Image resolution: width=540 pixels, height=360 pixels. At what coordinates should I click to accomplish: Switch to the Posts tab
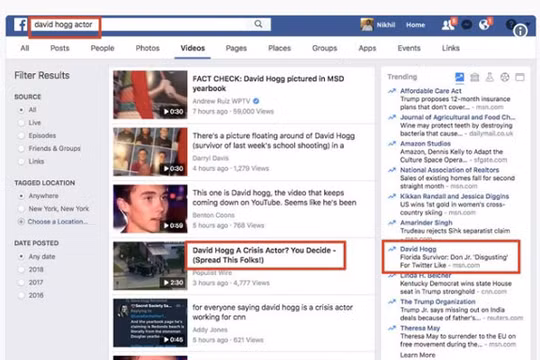coord(60,48)
